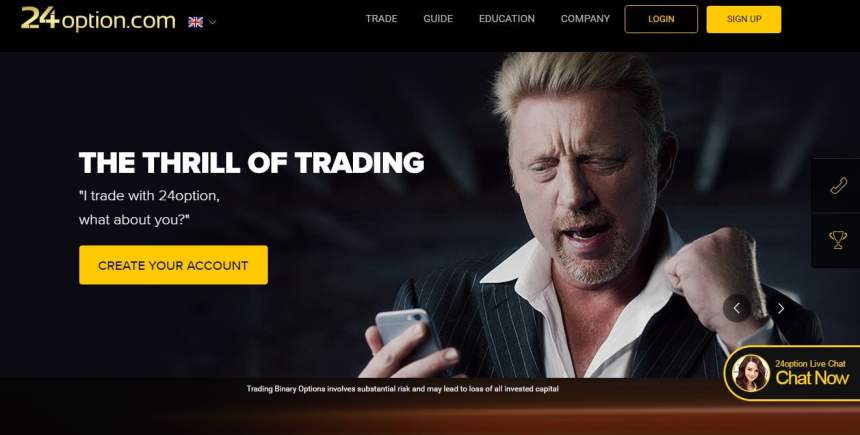Click the binary options risk warning text
This screenshot has width=860, height=435.
tap(402, 388)
